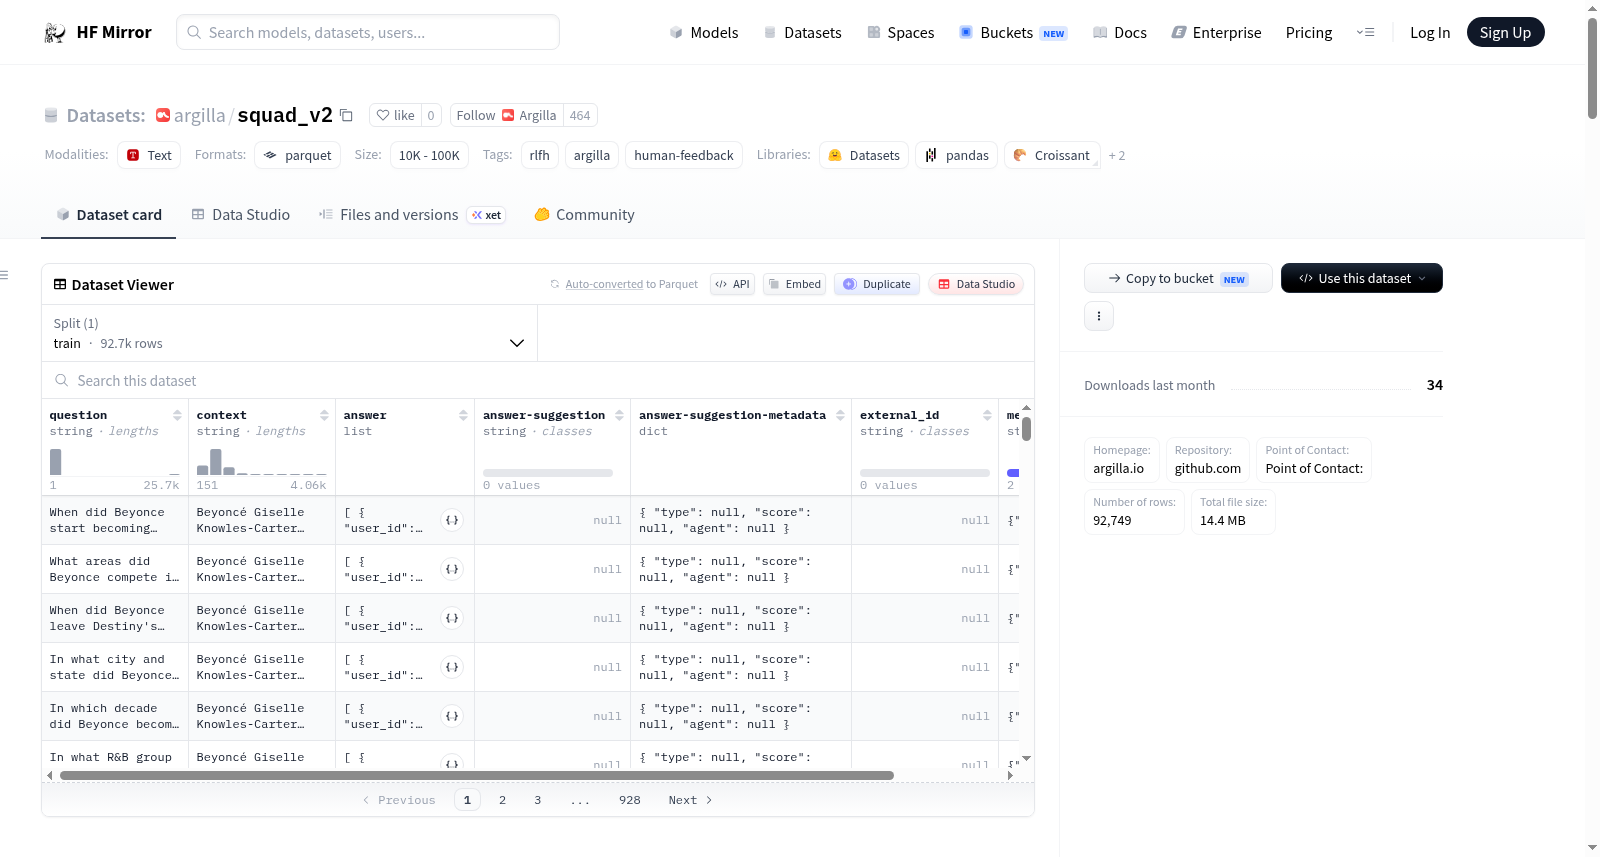1600x857 pixels.
Task: Focus the Search models, datasets, users field
Action: tap(368, 32)
